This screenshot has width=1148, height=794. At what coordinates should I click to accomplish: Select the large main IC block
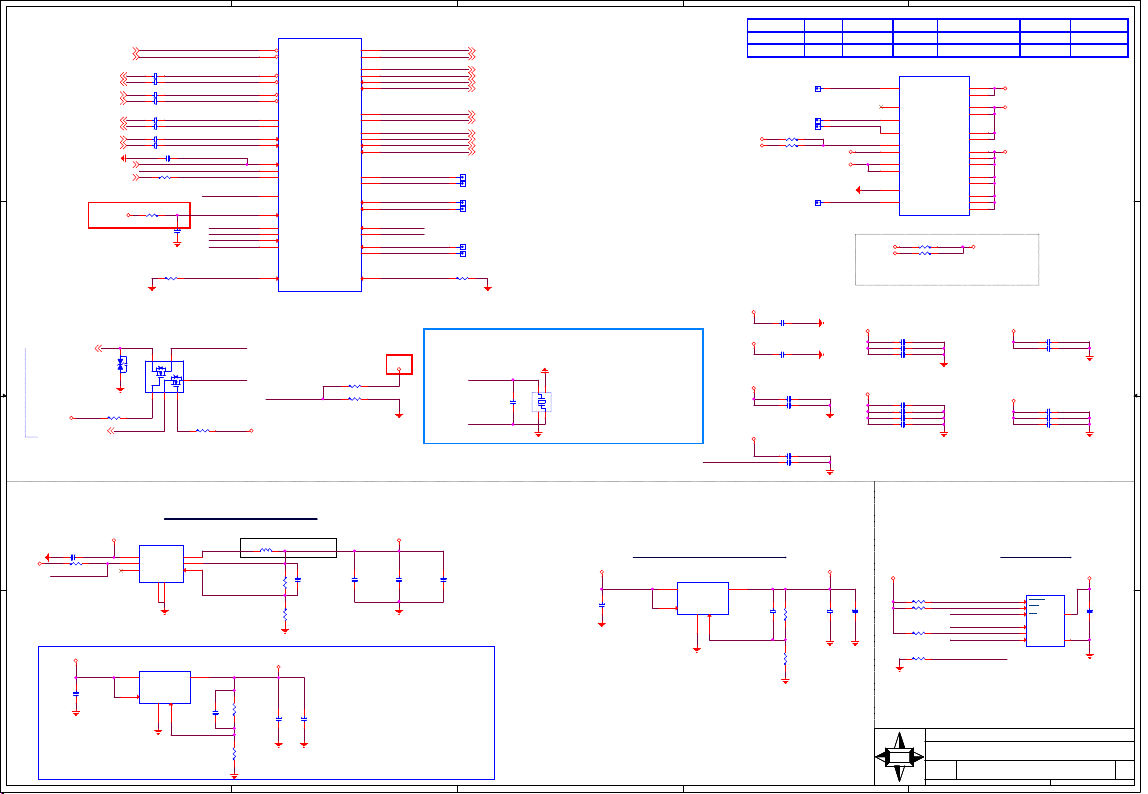click(320, 165)
